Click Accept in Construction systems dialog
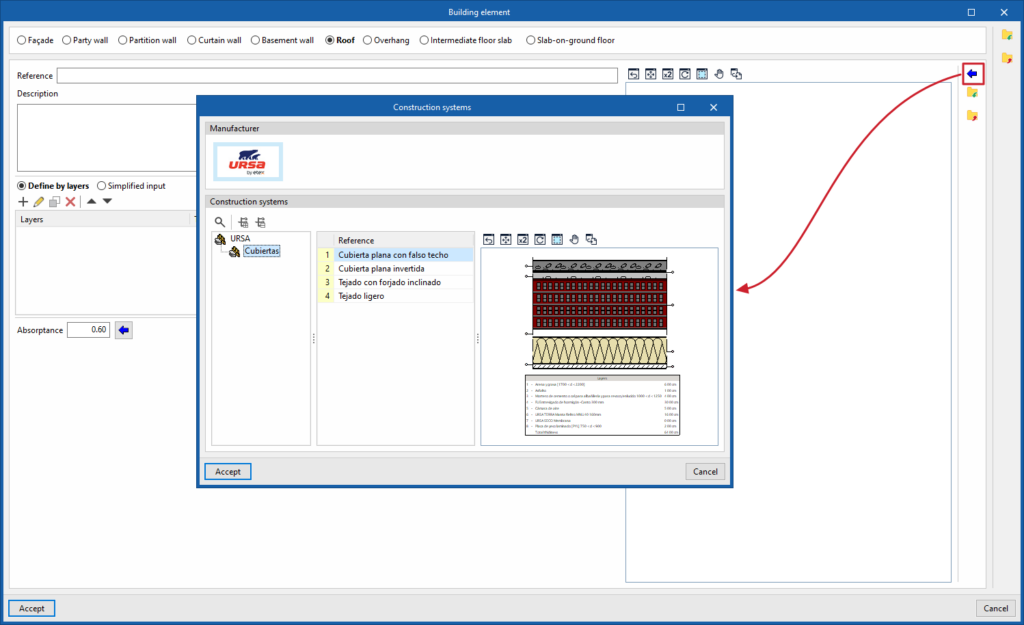The height and width of the screenshot is (625, 1024). pyautogui.click(x=228, y=472)
